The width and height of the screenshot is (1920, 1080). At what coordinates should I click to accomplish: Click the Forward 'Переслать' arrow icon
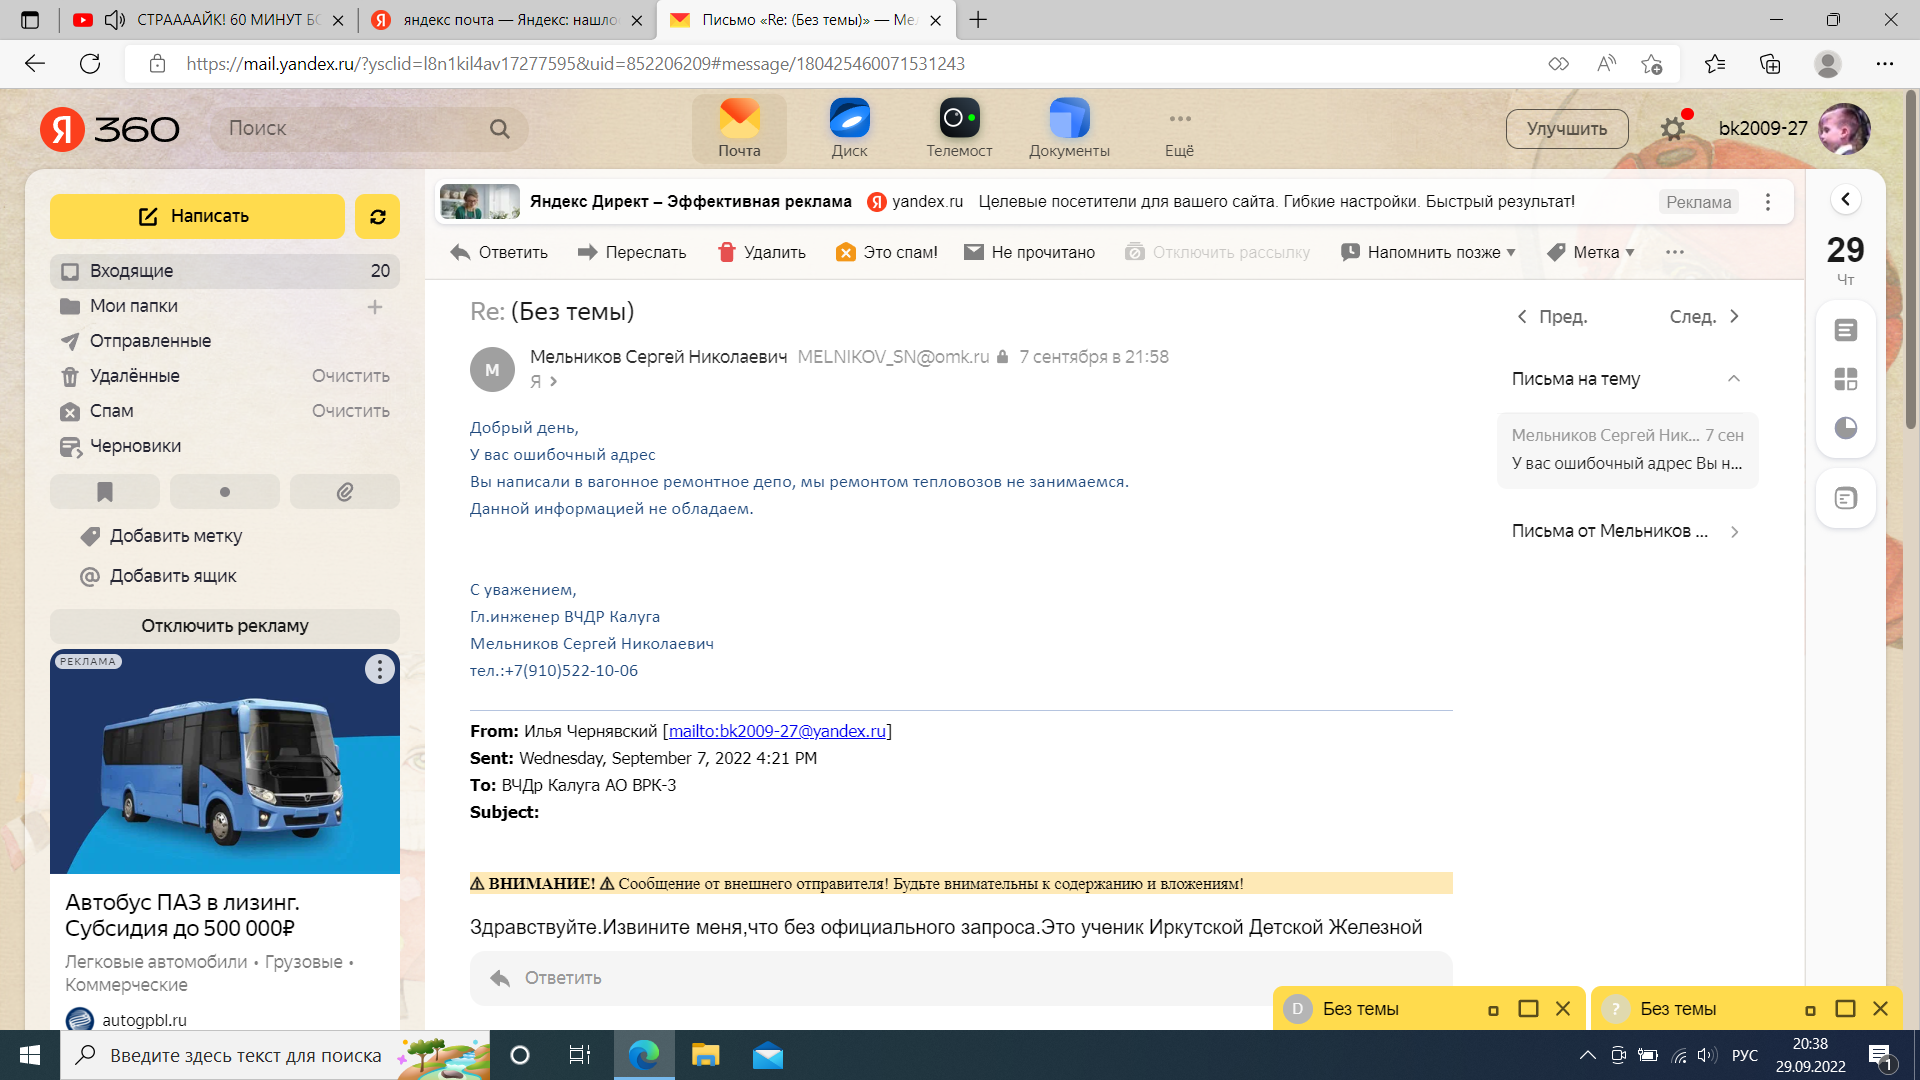[x=587, y=252]
